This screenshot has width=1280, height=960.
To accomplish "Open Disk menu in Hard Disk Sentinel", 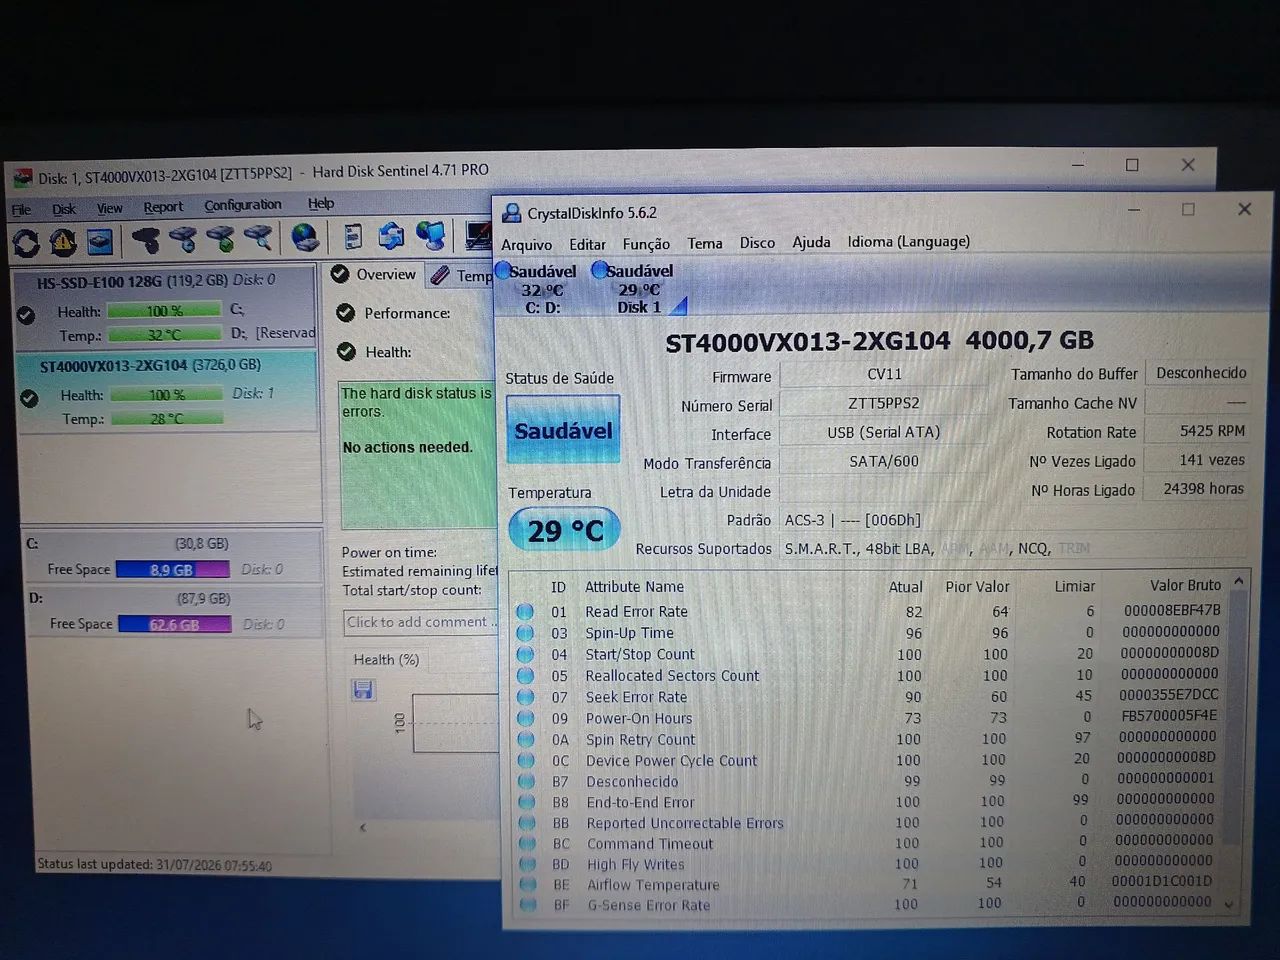I will pos(64,209).
